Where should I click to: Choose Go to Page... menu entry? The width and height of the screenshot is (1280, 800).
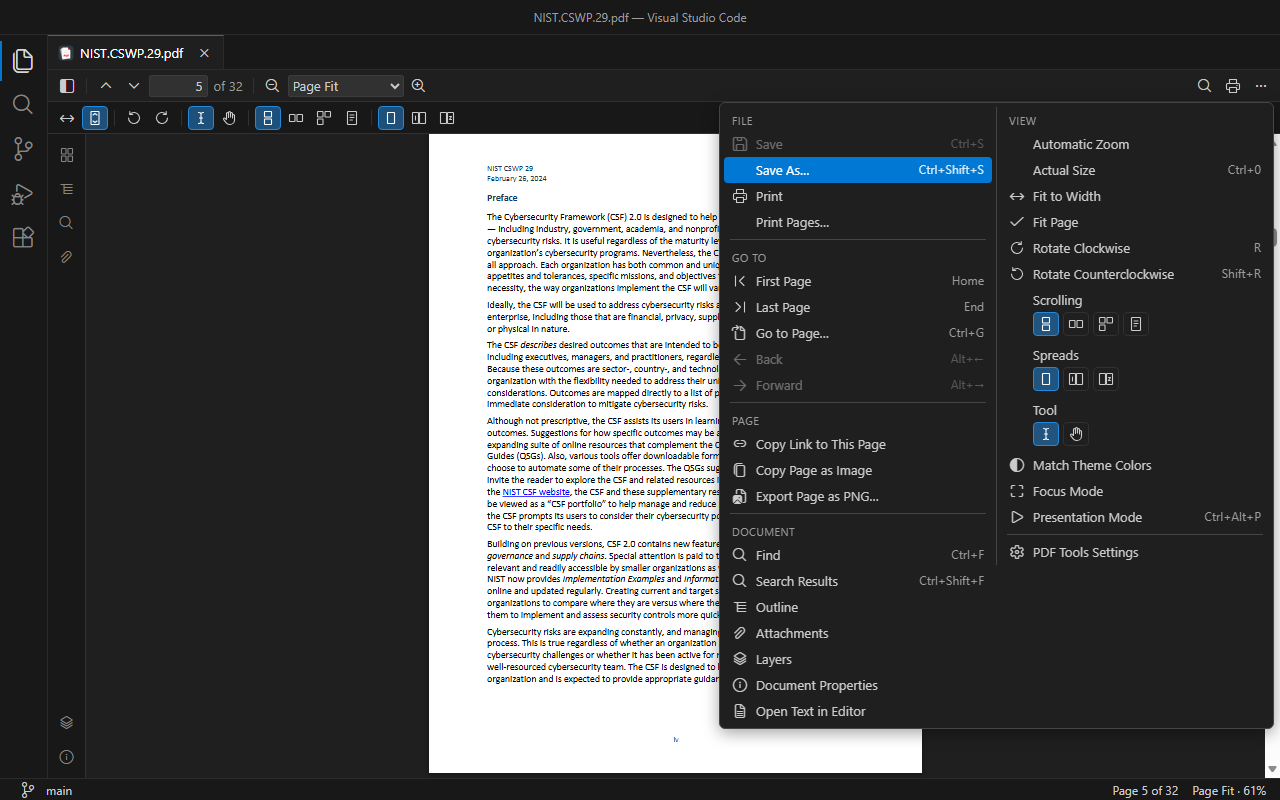point(858,333)
